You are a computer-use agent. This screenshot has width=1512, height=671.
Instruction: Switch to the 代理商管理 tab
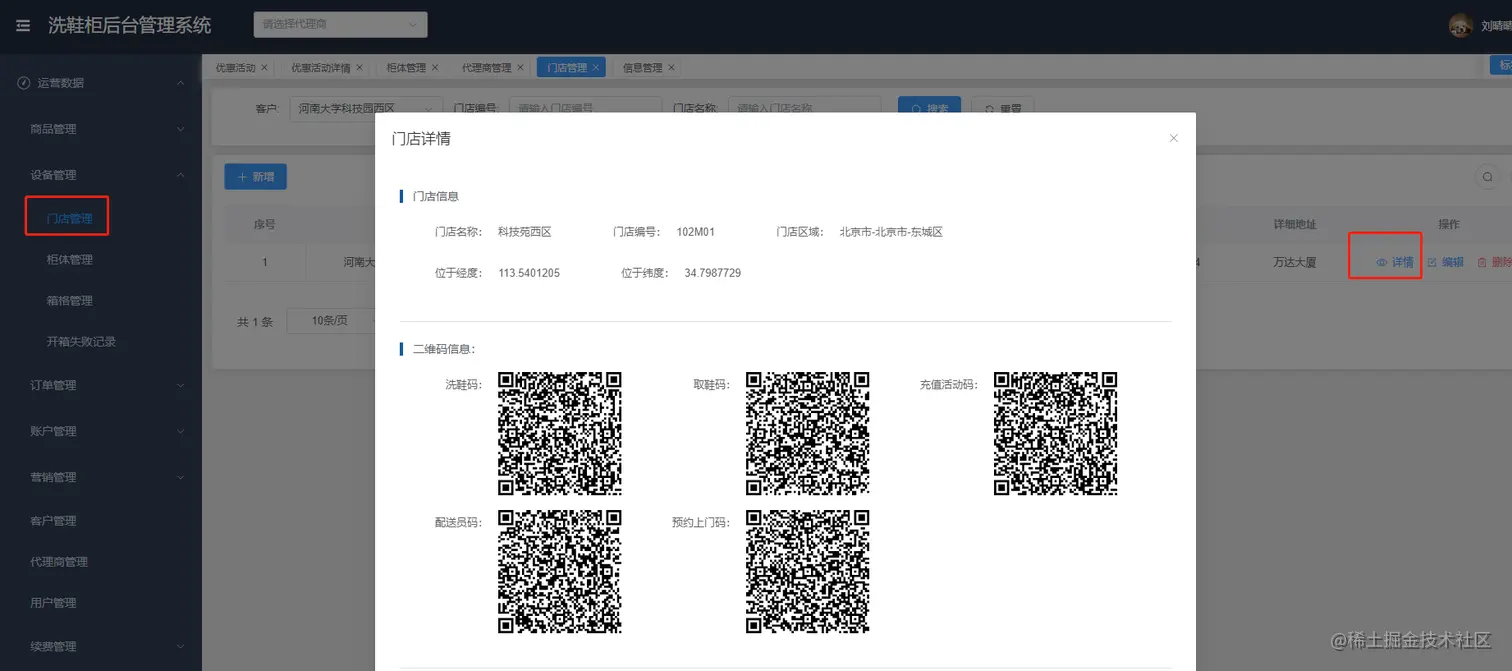(486, 68)
